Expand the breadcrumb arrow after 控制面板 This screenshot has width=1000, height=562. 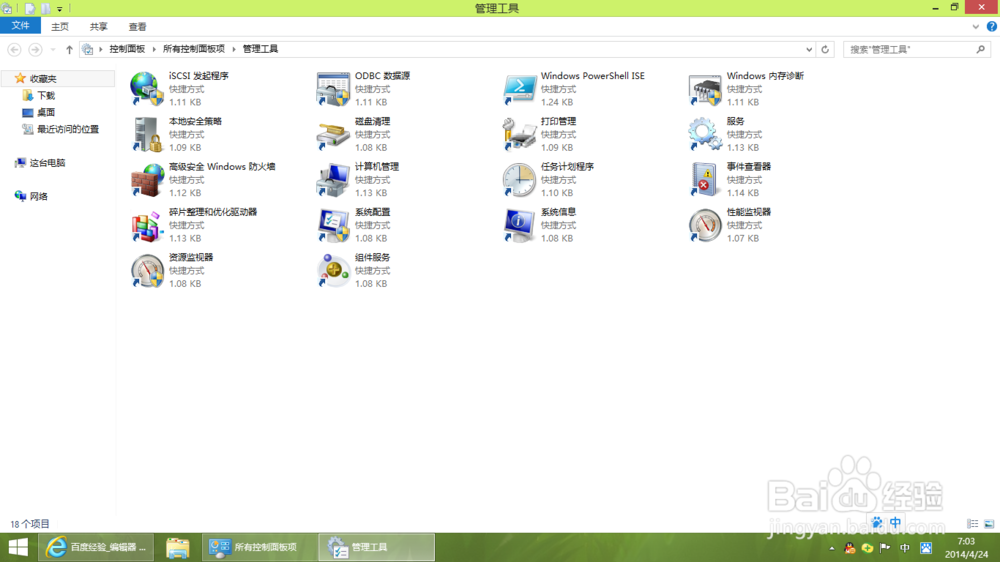click(154, 49)
